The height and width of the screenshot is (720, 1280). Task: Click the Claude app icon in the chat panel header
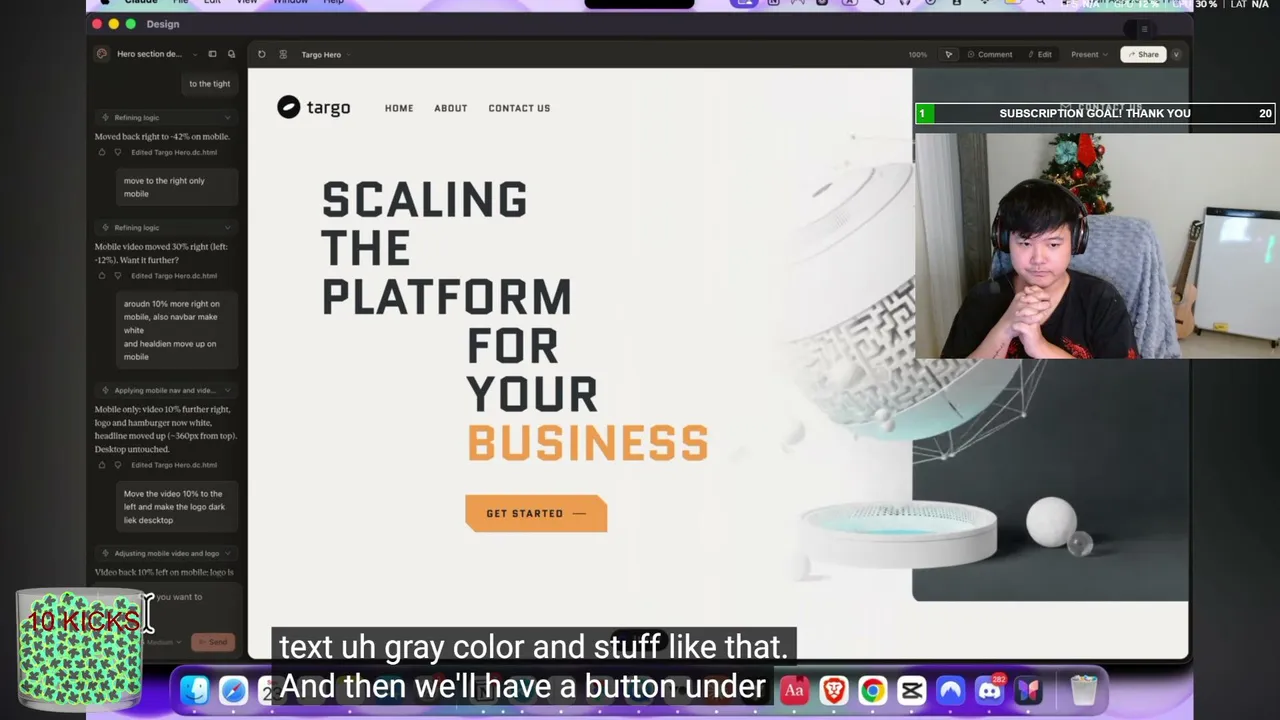(x=101, y=54)
